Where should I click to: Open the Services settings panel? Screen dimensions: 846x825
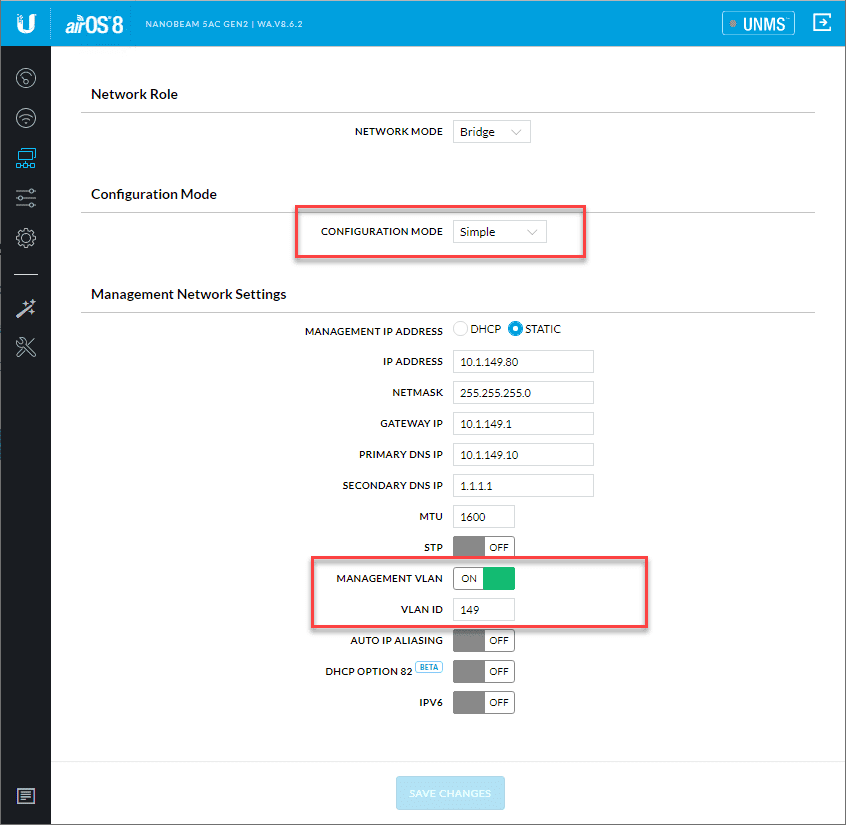(x=25, y=198)
